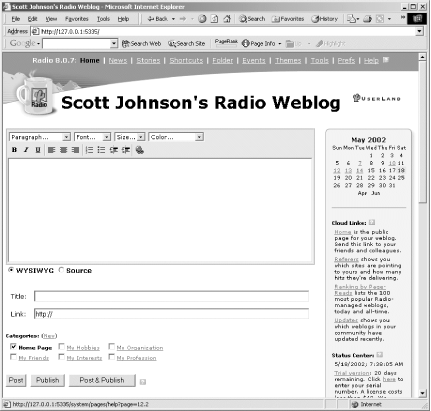Increase indent in the editor
This screenshot has width=431, height=411.
[x=126, y=150]
